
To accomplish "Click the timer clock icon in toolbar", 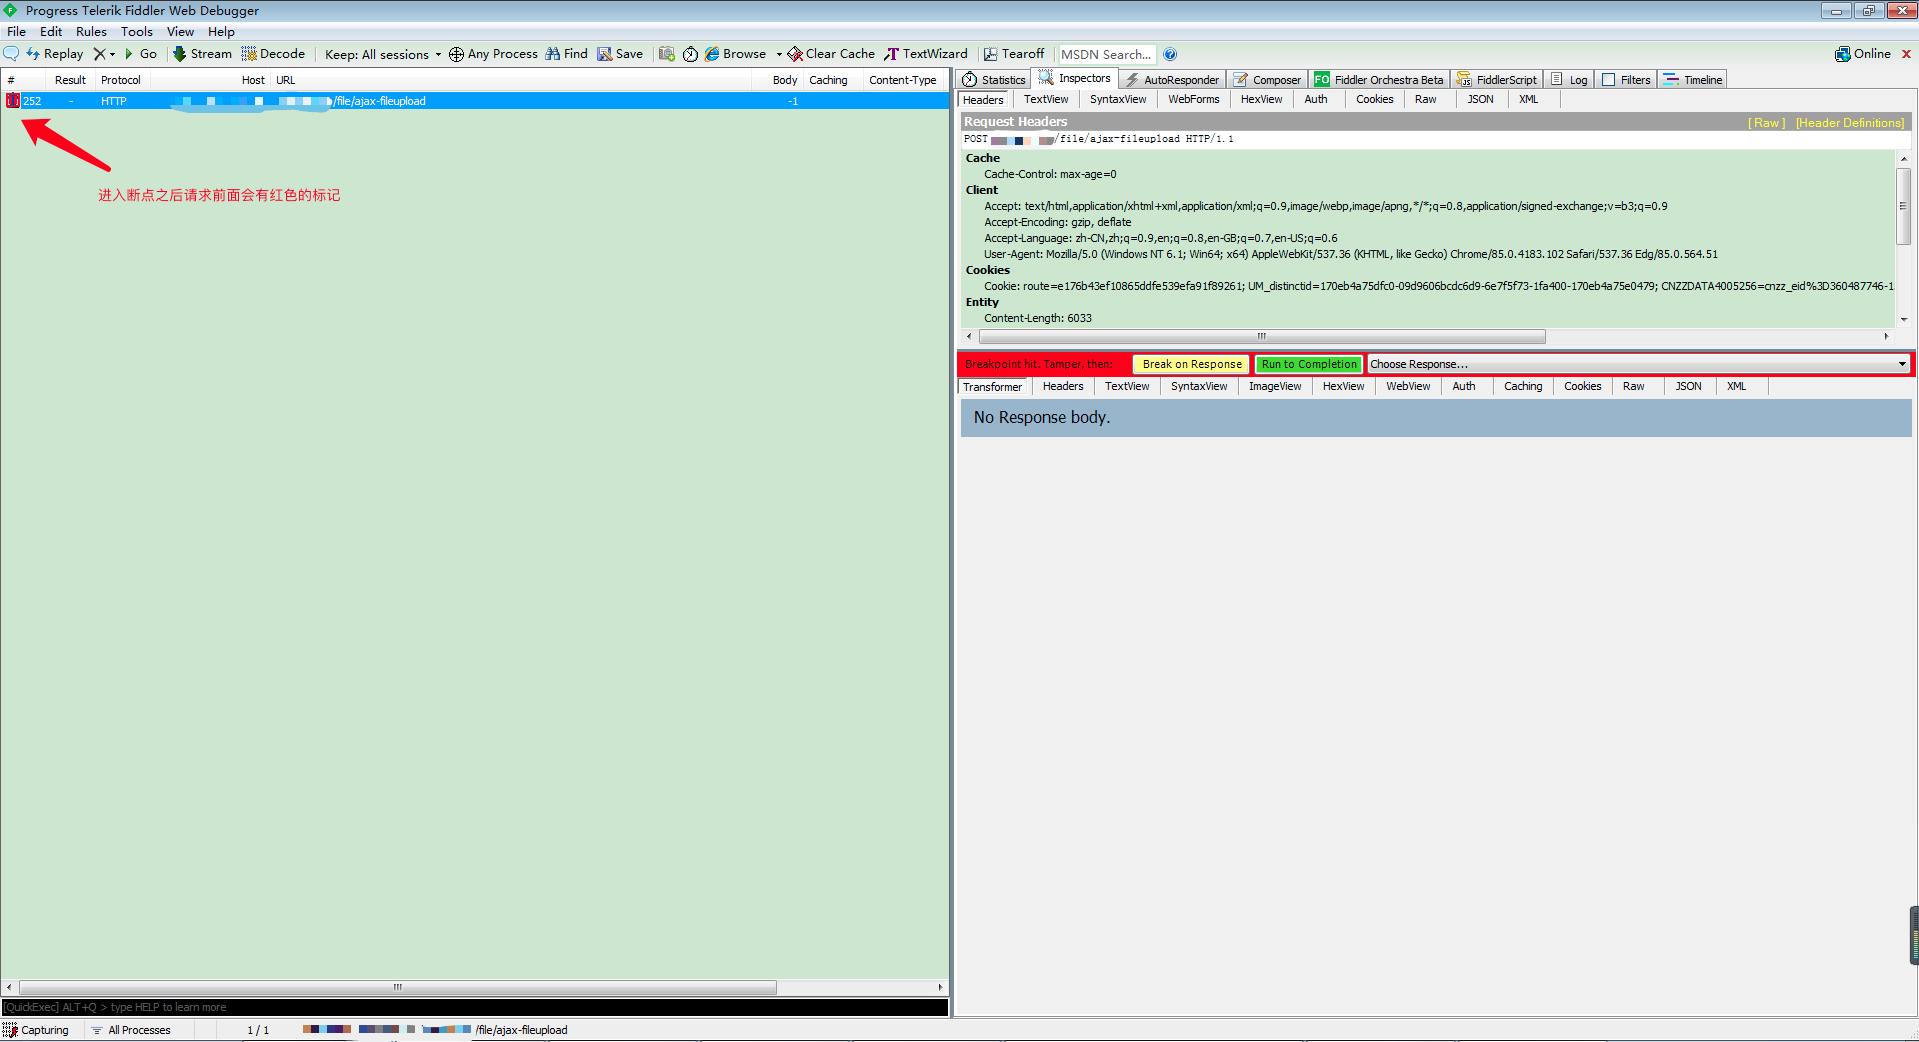I will click(x=690, y=54).
